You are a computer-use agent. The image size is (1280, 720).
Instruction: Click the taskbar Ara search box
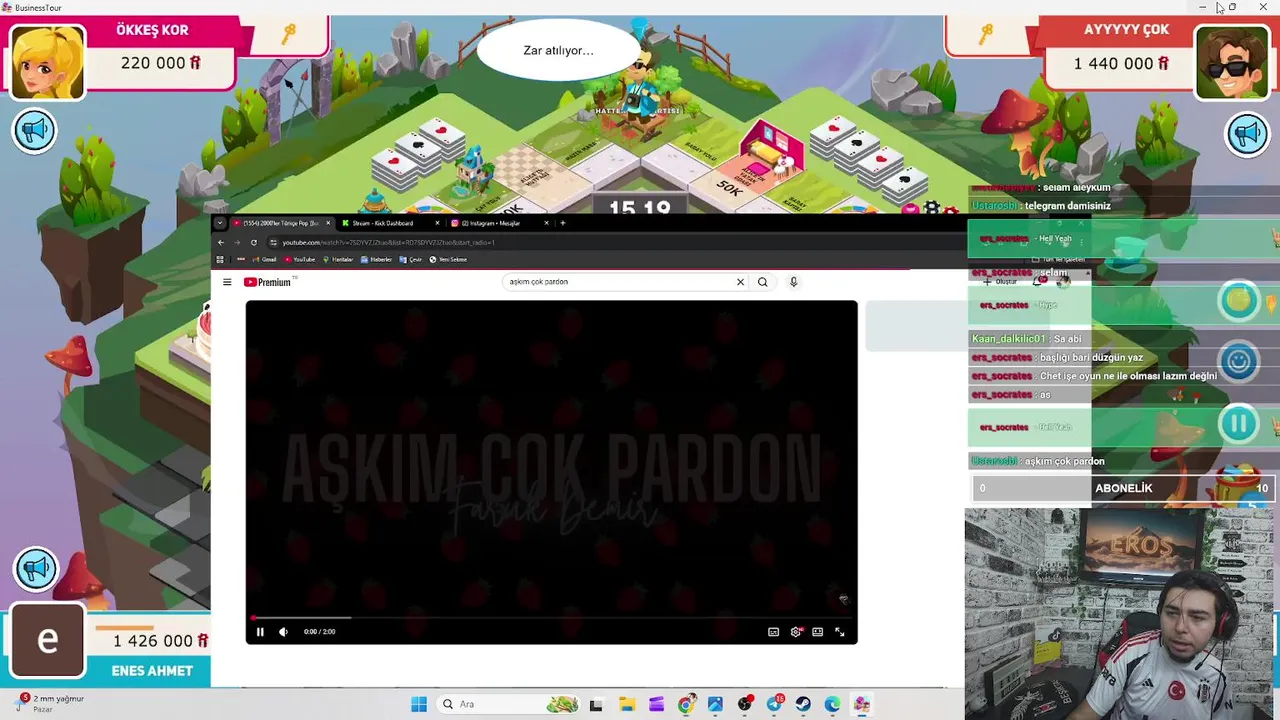[510, 704]
